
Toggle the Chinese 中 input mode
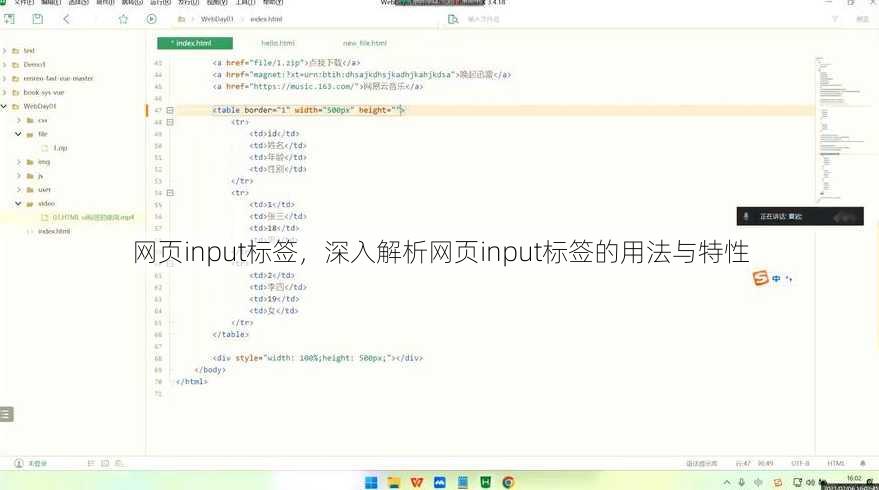click(776, 279)
